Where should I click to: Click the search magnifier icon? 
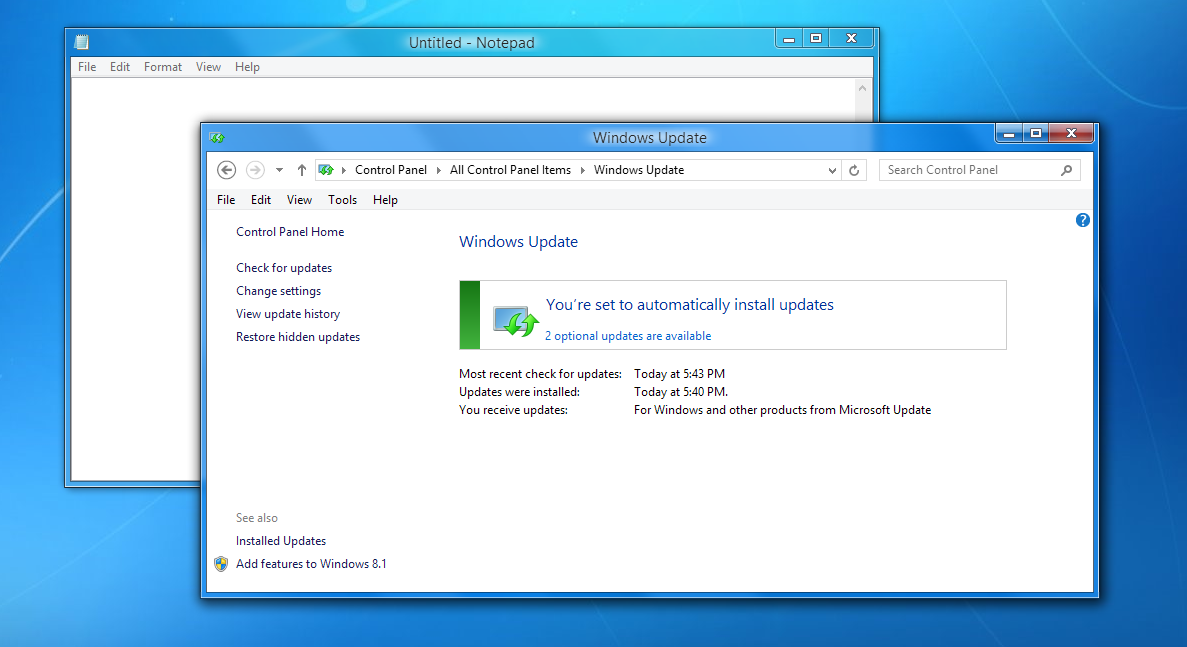pyautogui.click(x=1067, y=170)
